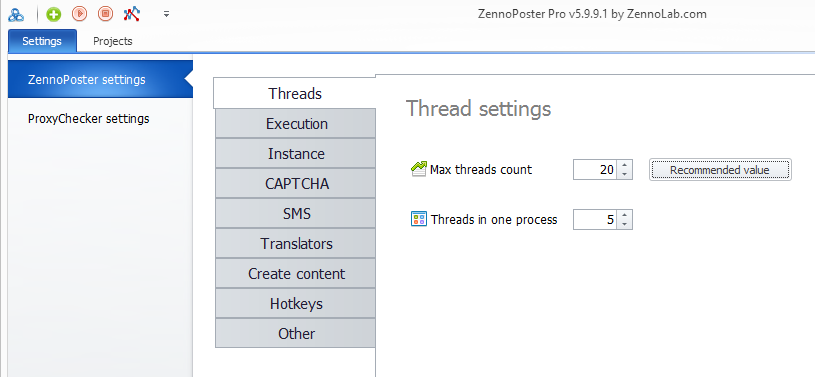Select the CAPTCHA settings tab

click(x=295, y=184)
